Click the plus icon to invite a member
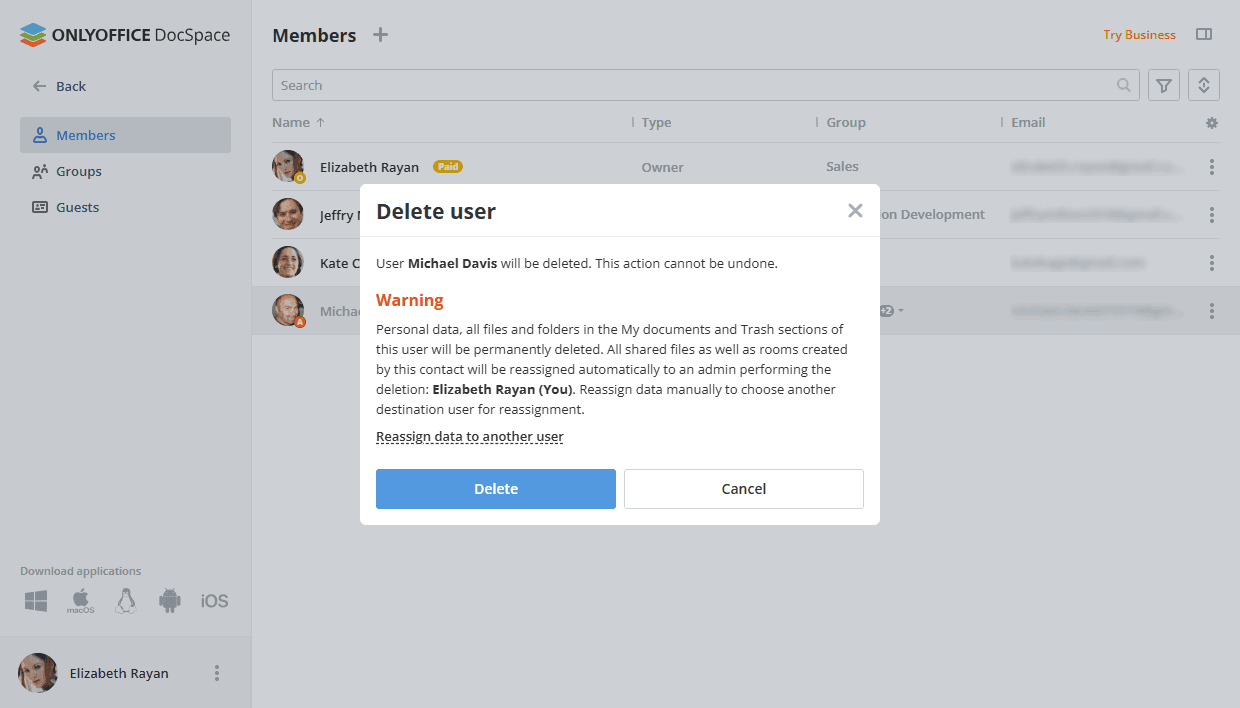 pos(380,34)
